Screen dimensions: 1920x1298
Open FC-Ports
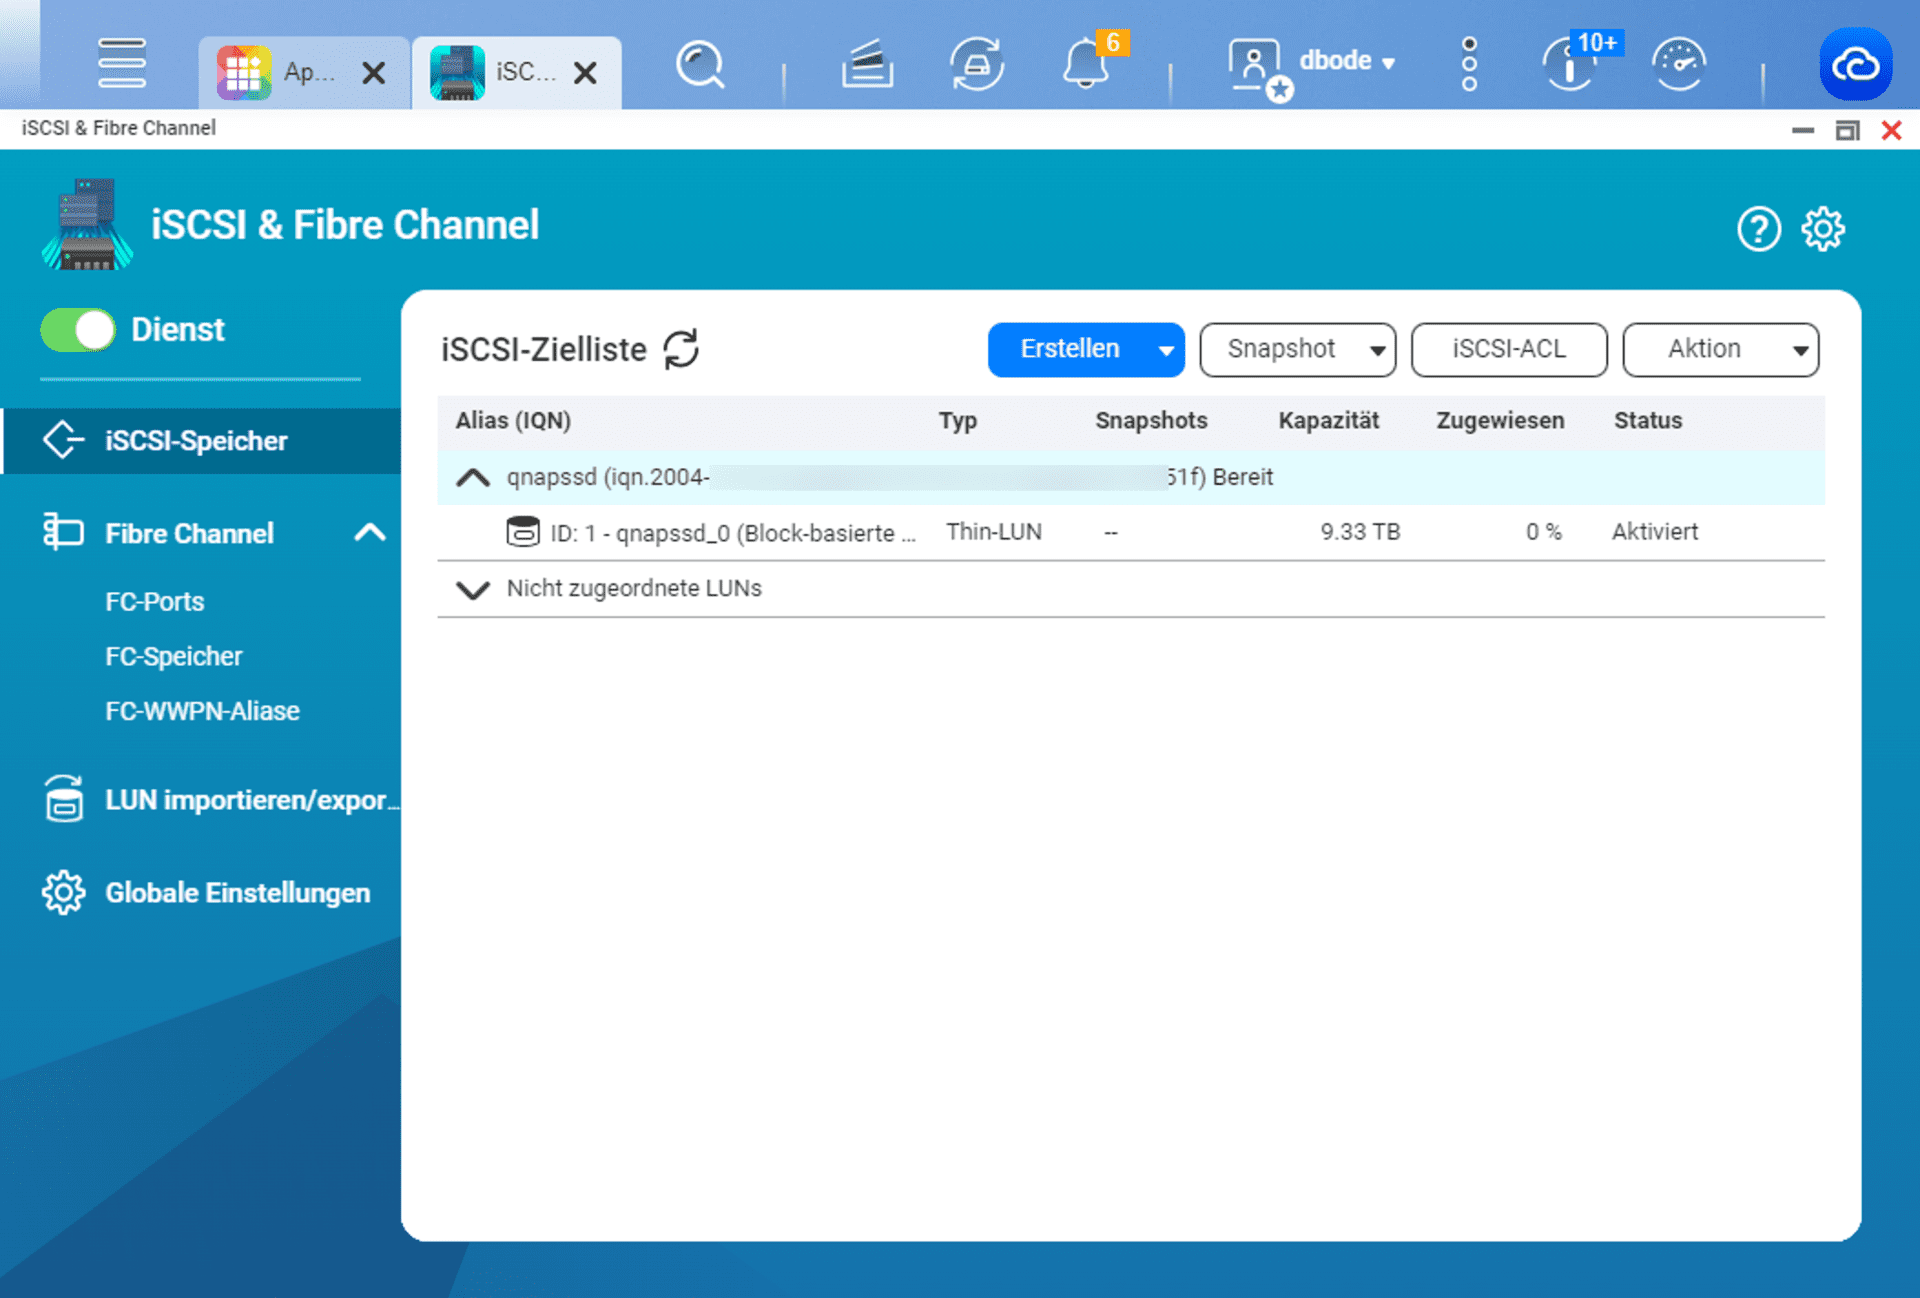pos(155,602)
